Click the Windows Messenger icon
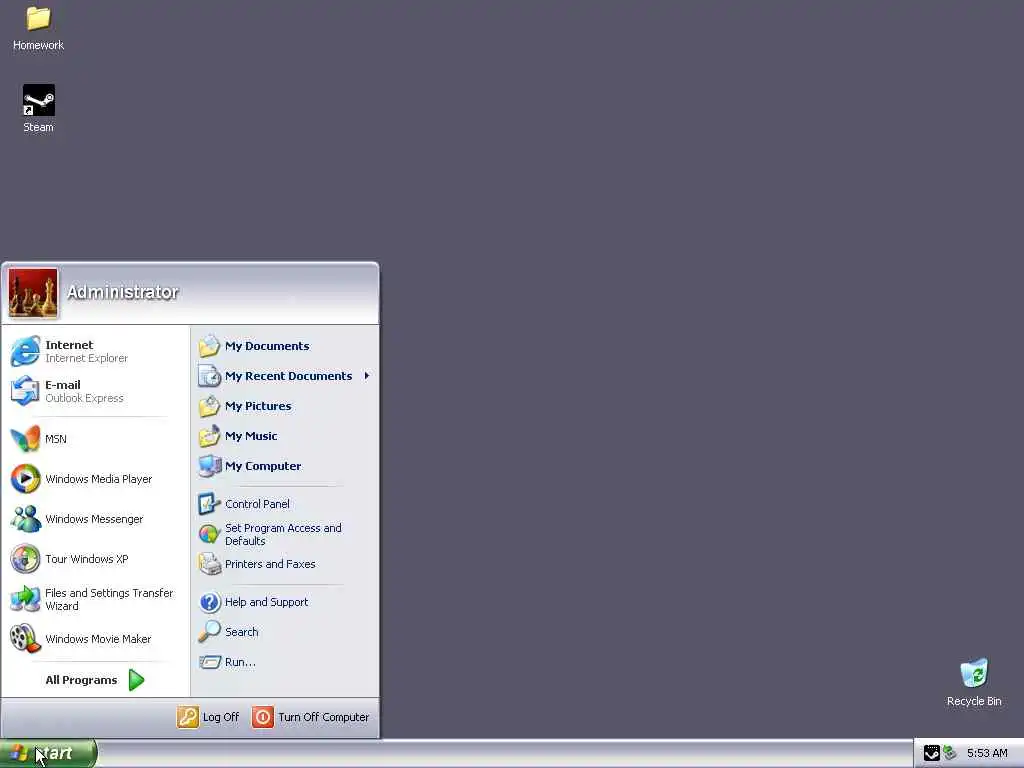Viewport: 1024px width, 768px height. [25, 519]
